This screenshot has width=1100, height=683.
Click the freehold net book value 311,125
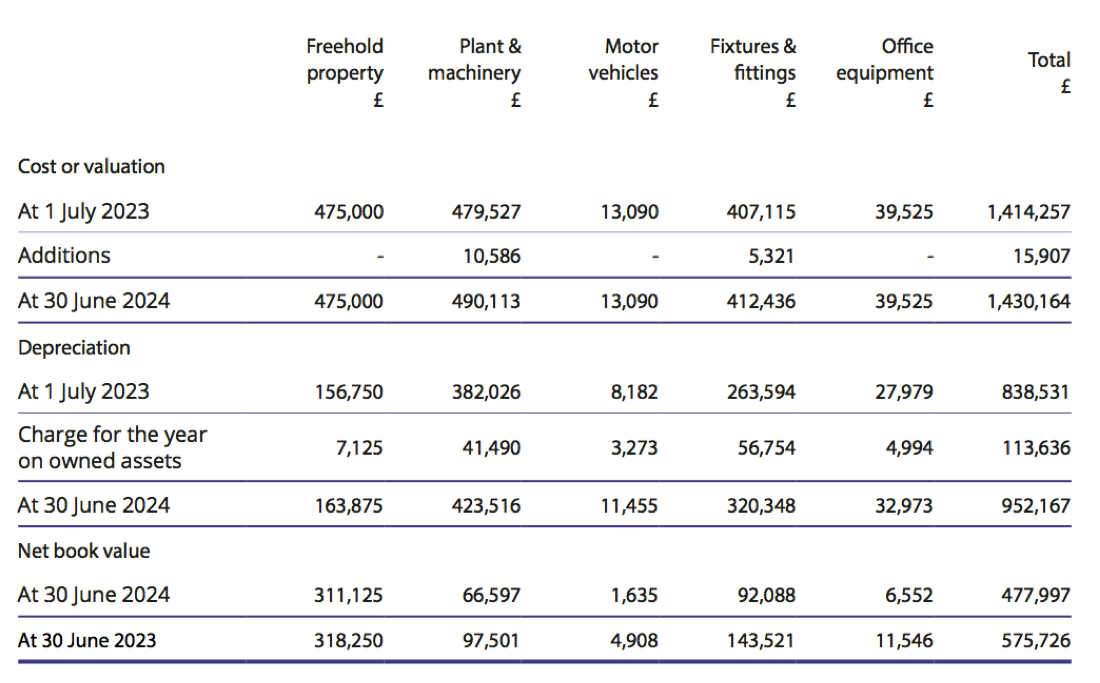(x=349, y=595)
